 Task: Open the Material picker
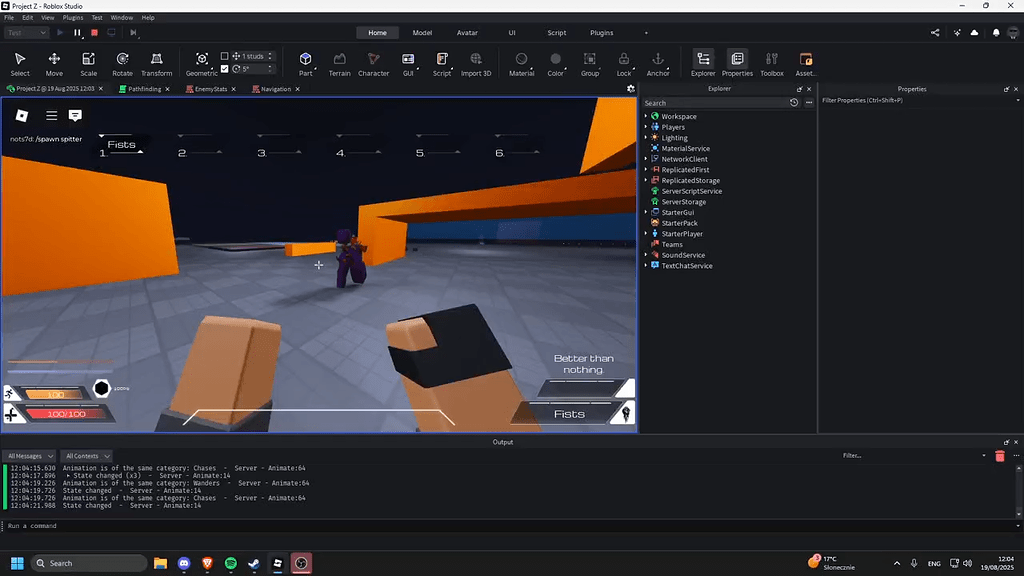[x=521, y=64]
